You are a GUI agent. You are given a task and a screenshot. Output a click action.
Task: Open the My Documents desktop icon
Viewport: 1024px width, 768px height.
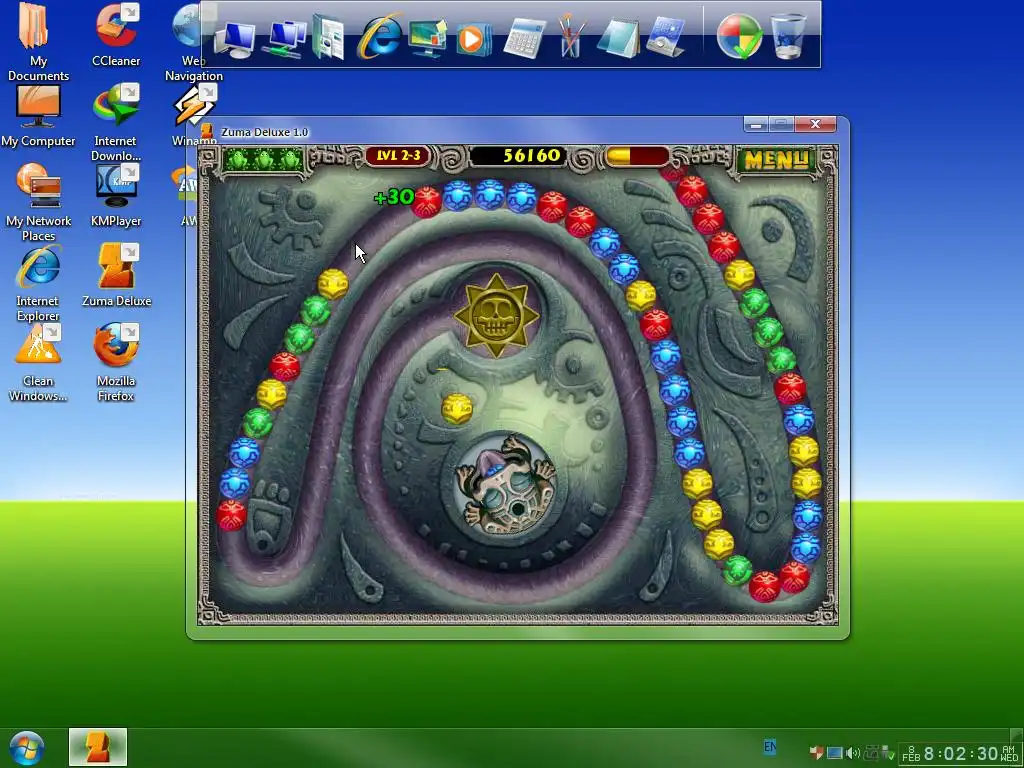click(x=38, y=42)
